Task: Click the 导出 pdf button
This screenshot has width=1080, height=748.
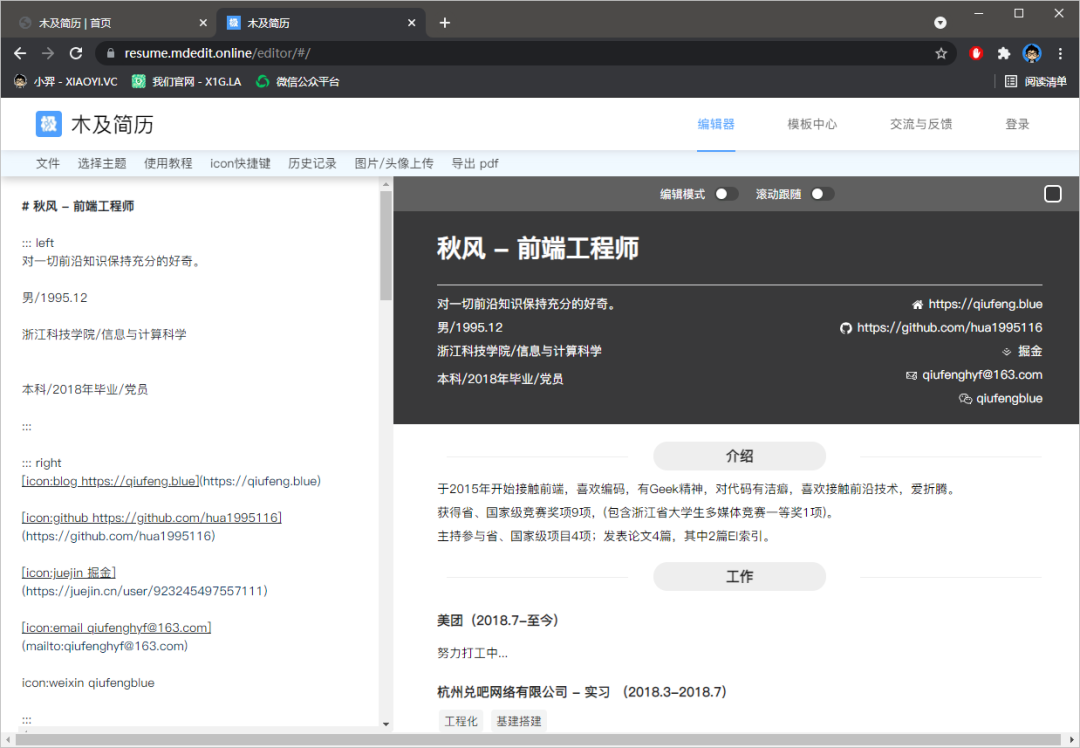Action: pos(475,163)
